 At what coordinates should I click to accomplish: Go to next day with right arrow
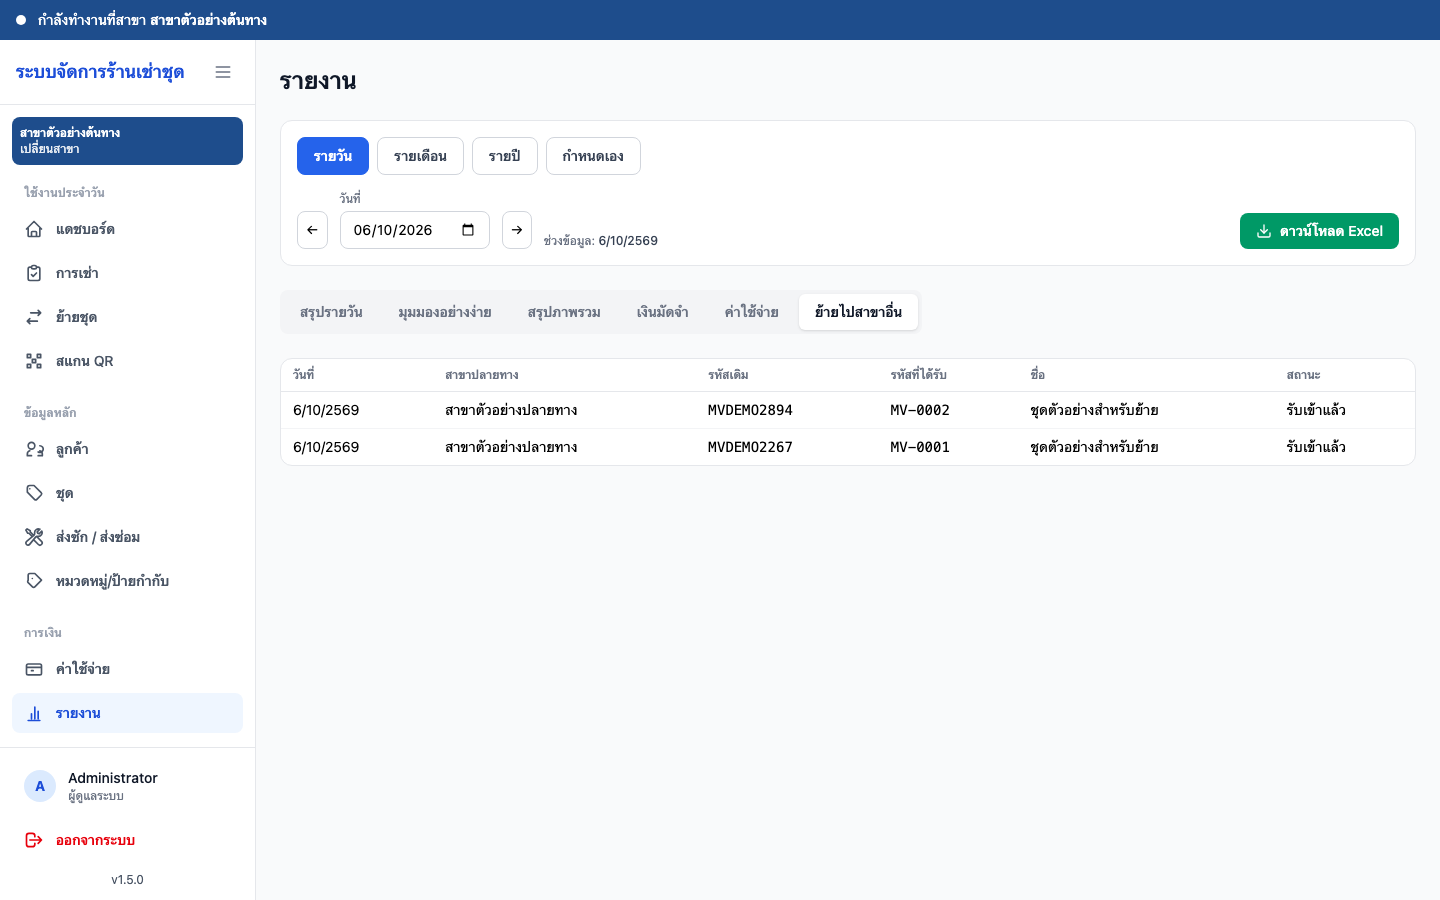point(517,230)
